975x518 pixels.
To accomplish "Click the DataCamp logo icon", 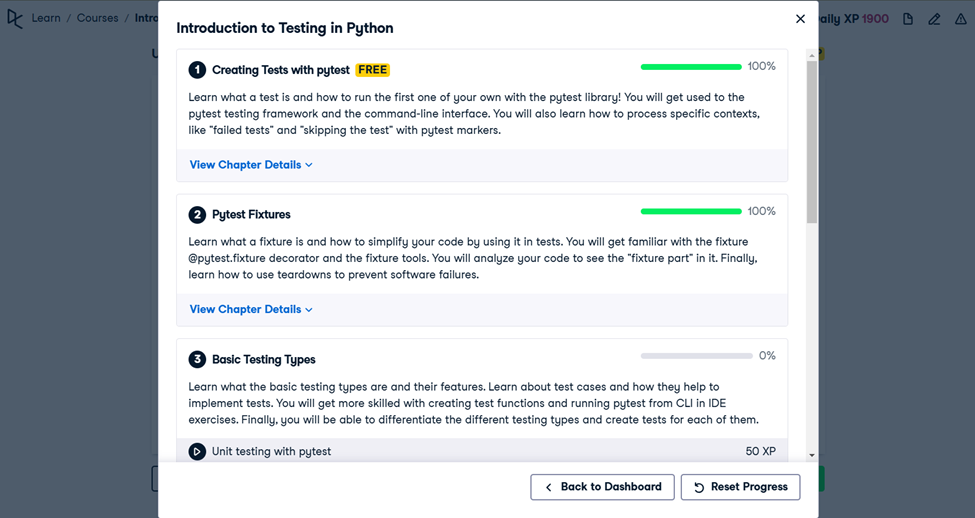I will [15, 19].
